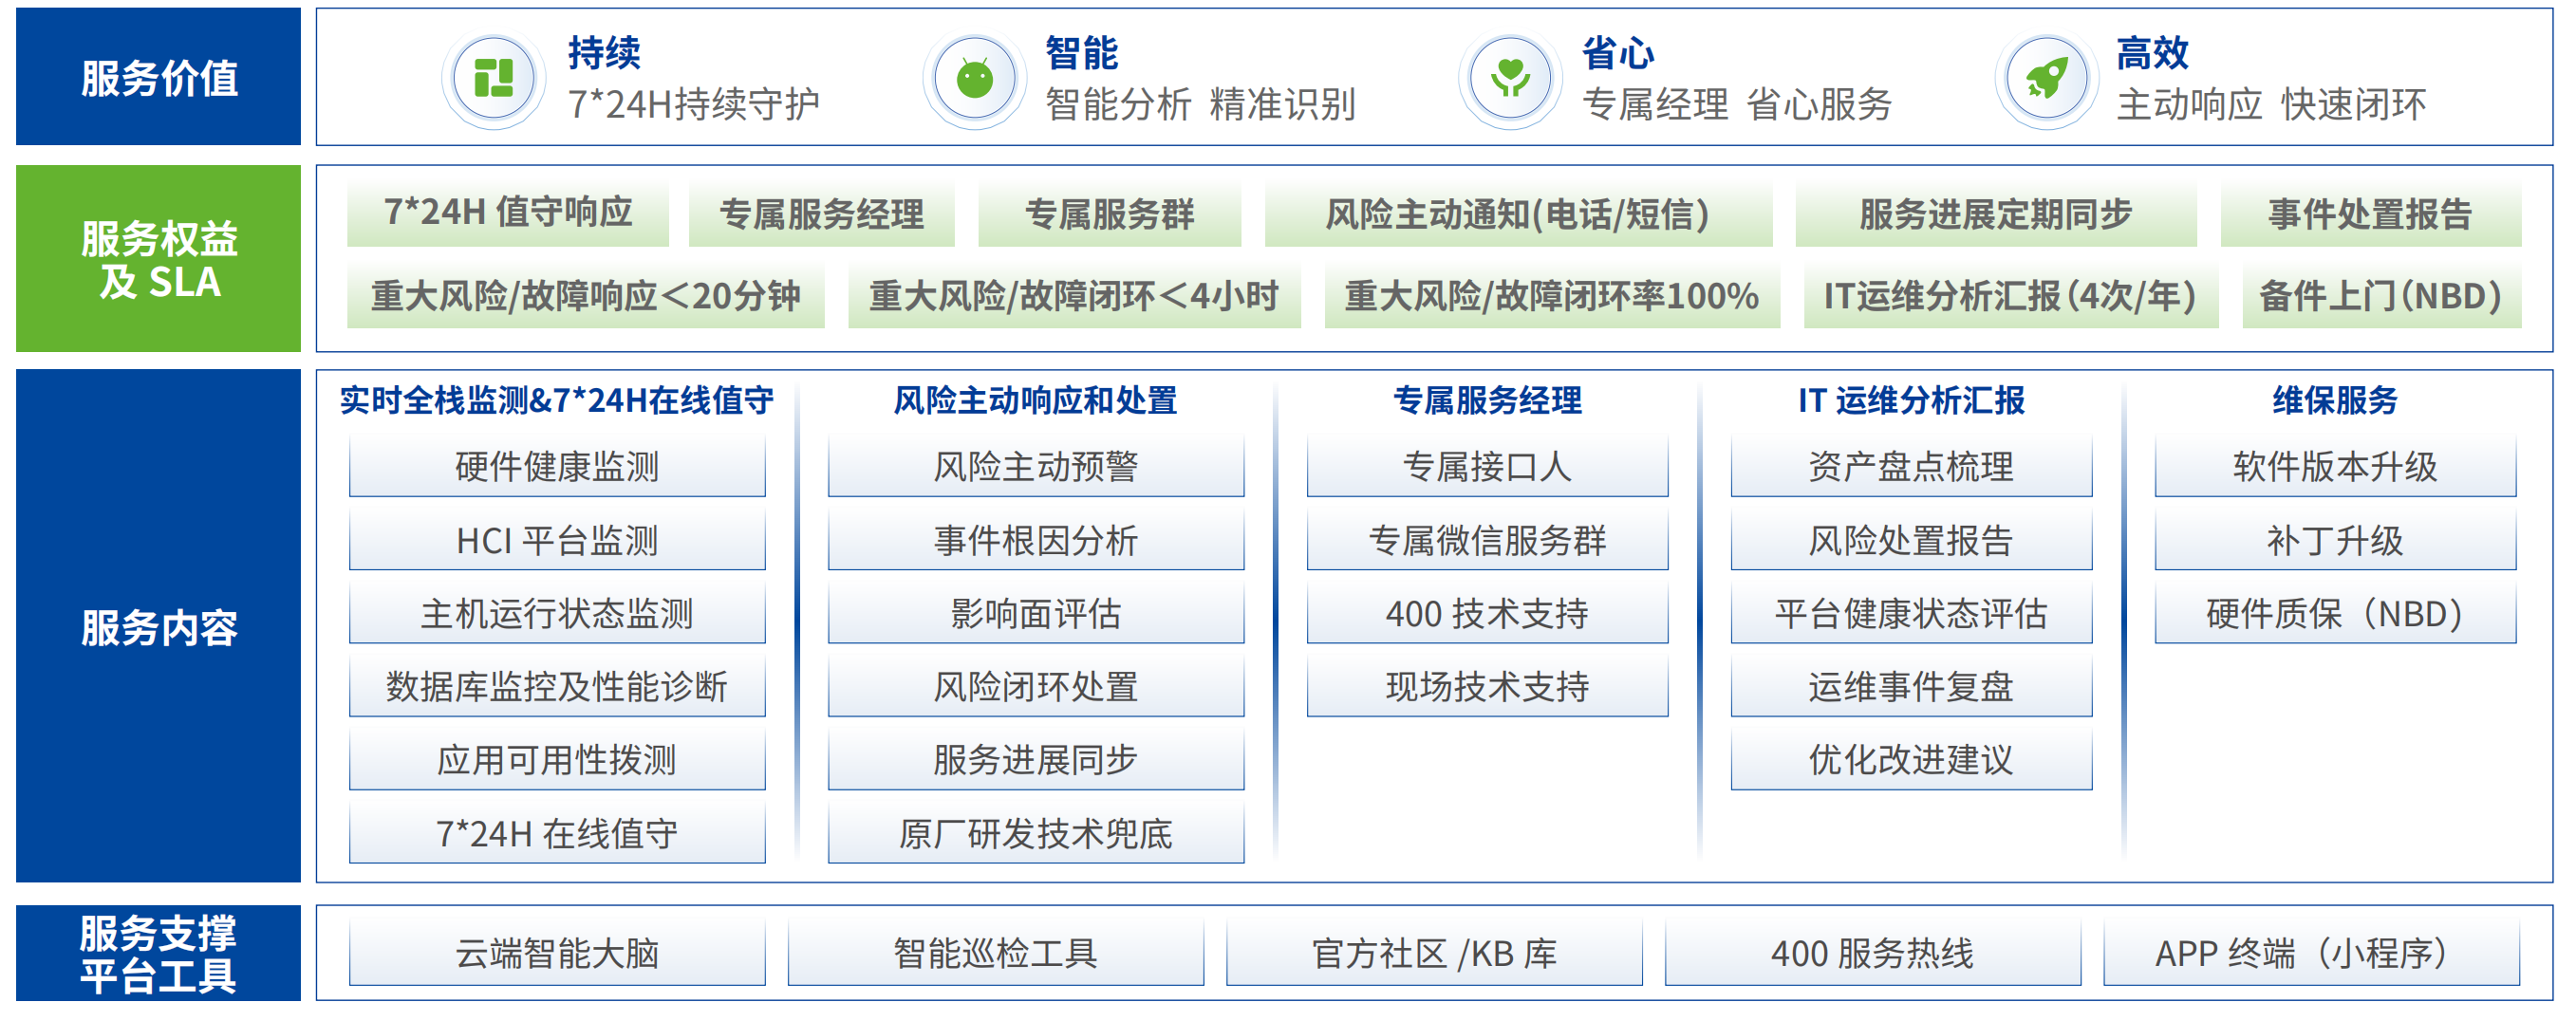Click the 持续 green squares icon
Viewport: 2576px width, 1021px height.
(x=493, y=78)
